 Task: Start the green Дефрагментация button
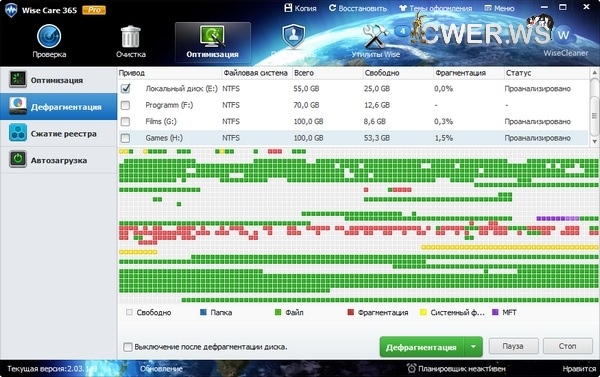(x=422, y=347)
